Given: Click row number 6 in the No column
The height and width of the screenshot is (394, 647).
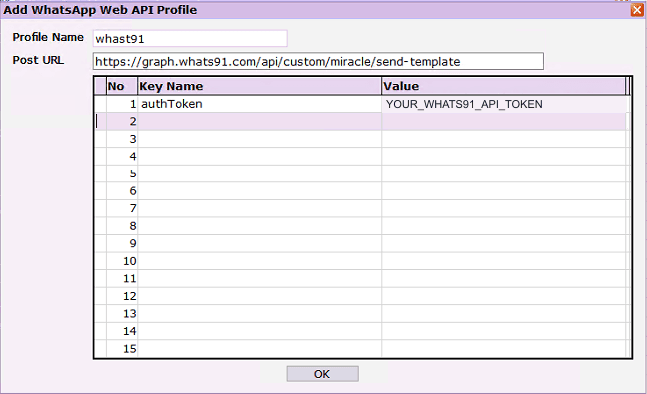Looking at the screenshot, I should 122,191.
